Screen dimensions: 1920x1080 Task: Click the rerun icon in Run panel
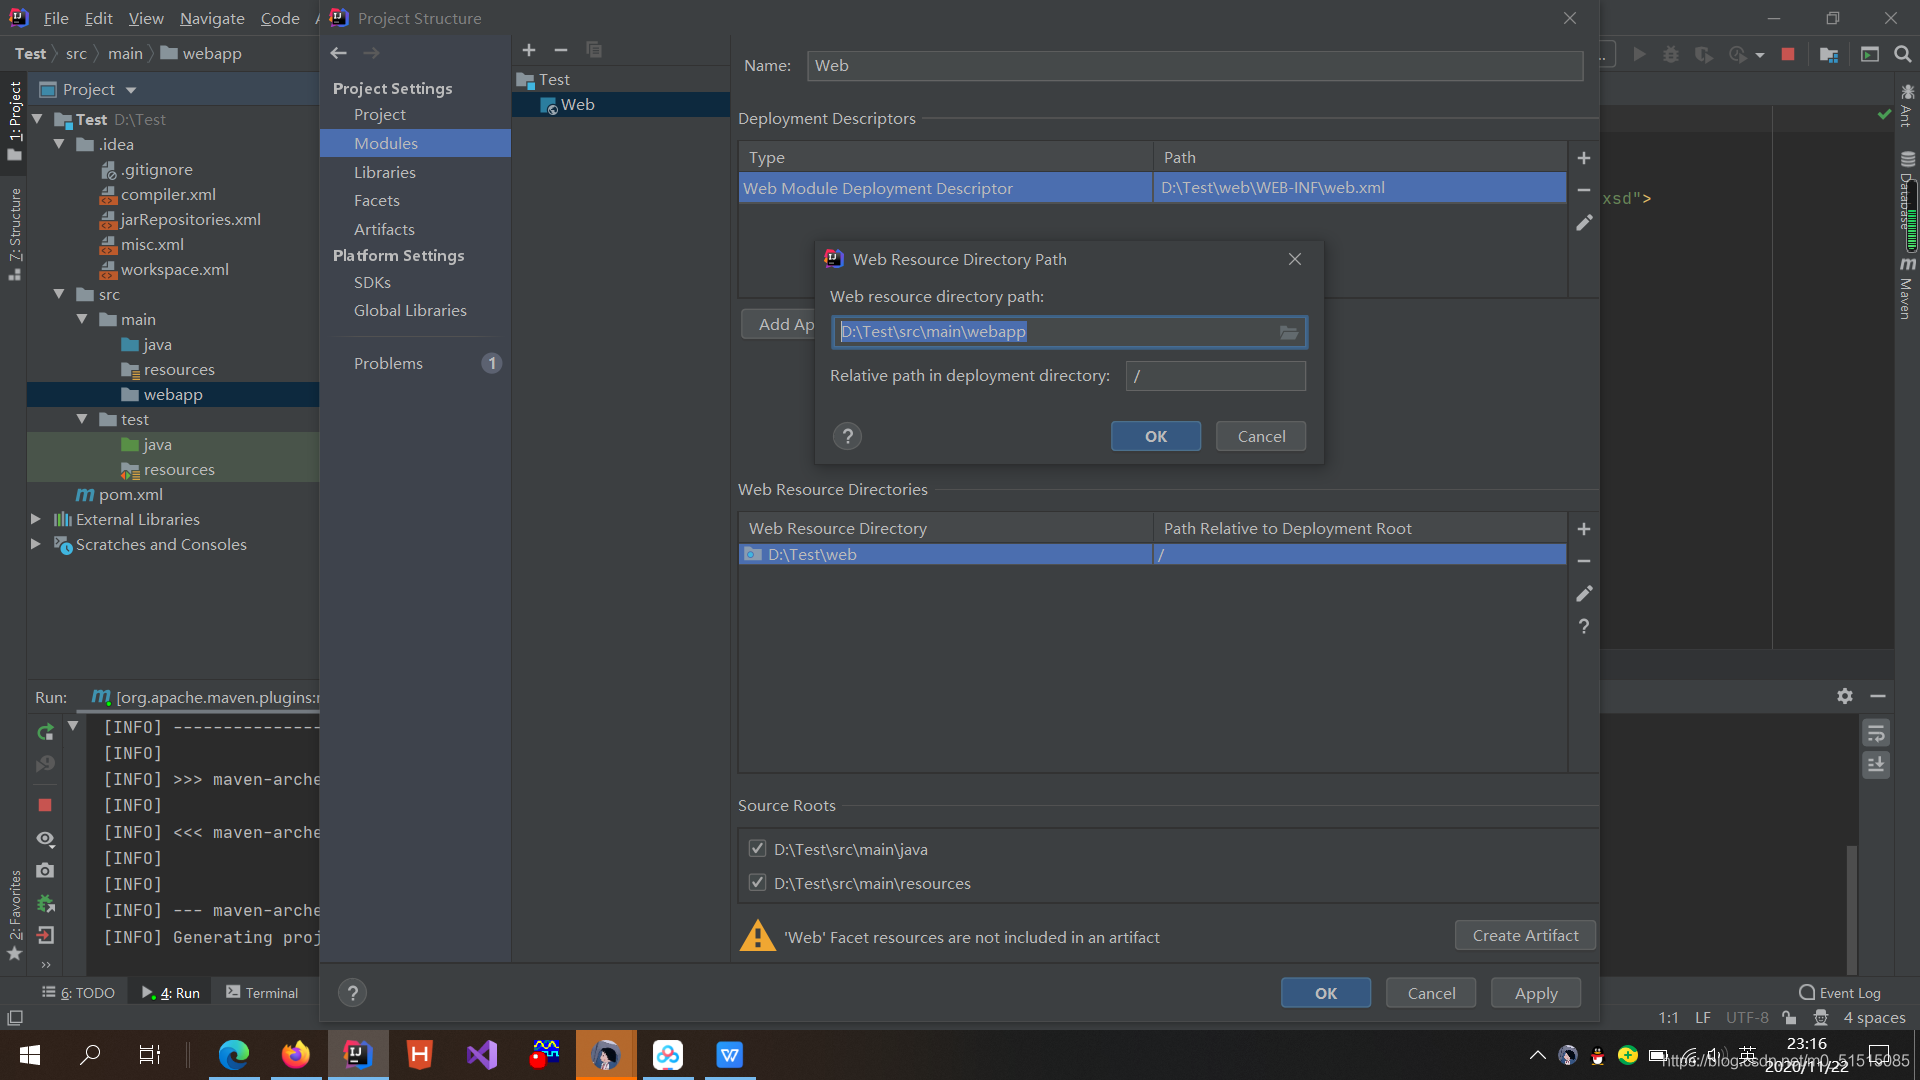(45, 732)
